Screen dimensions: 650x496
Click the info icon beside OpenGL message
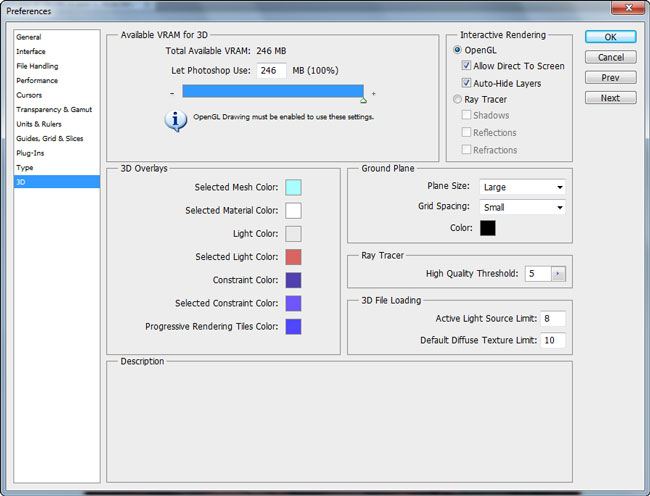point(176,120)
